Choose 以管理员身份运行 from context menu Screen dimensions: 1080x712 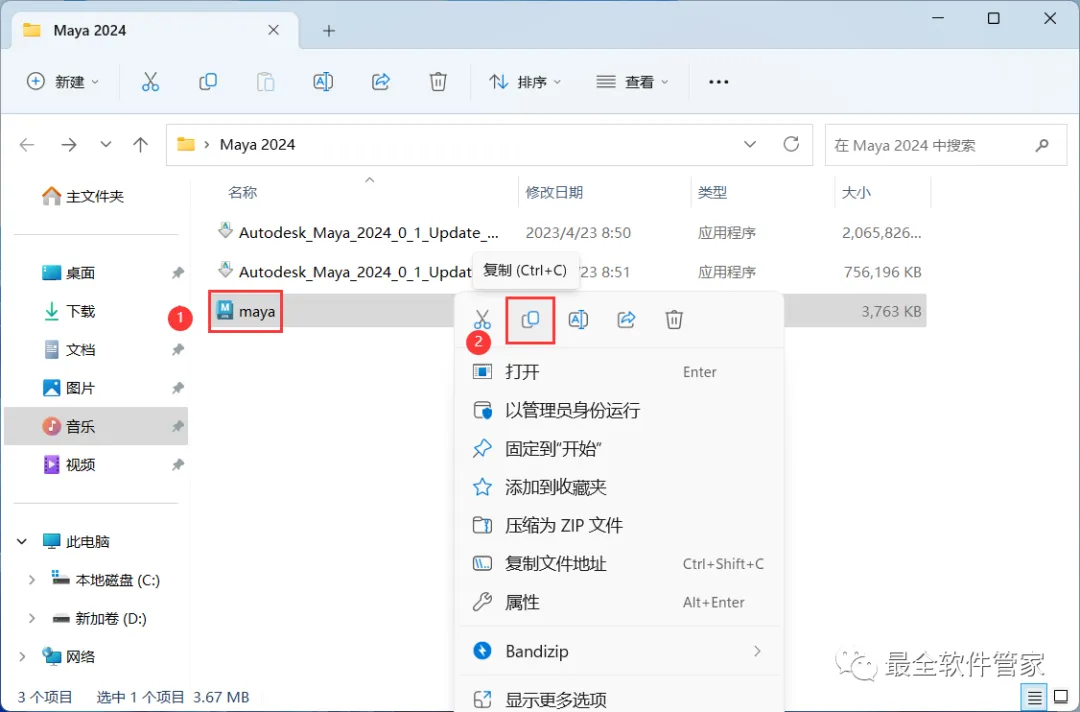tap(619, 410)
